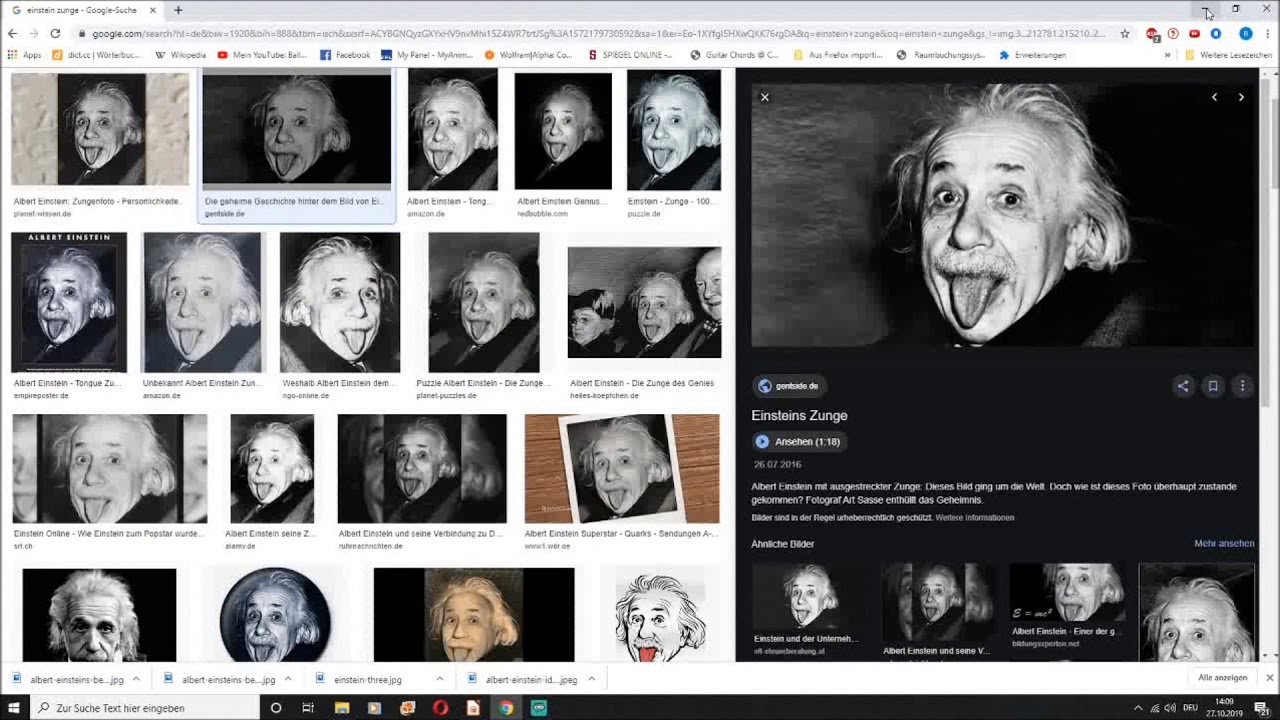Click Alle anzeigen in downloads bar
The image size is (1280, 720).
pyautogui.click(x=1223, y=678)
